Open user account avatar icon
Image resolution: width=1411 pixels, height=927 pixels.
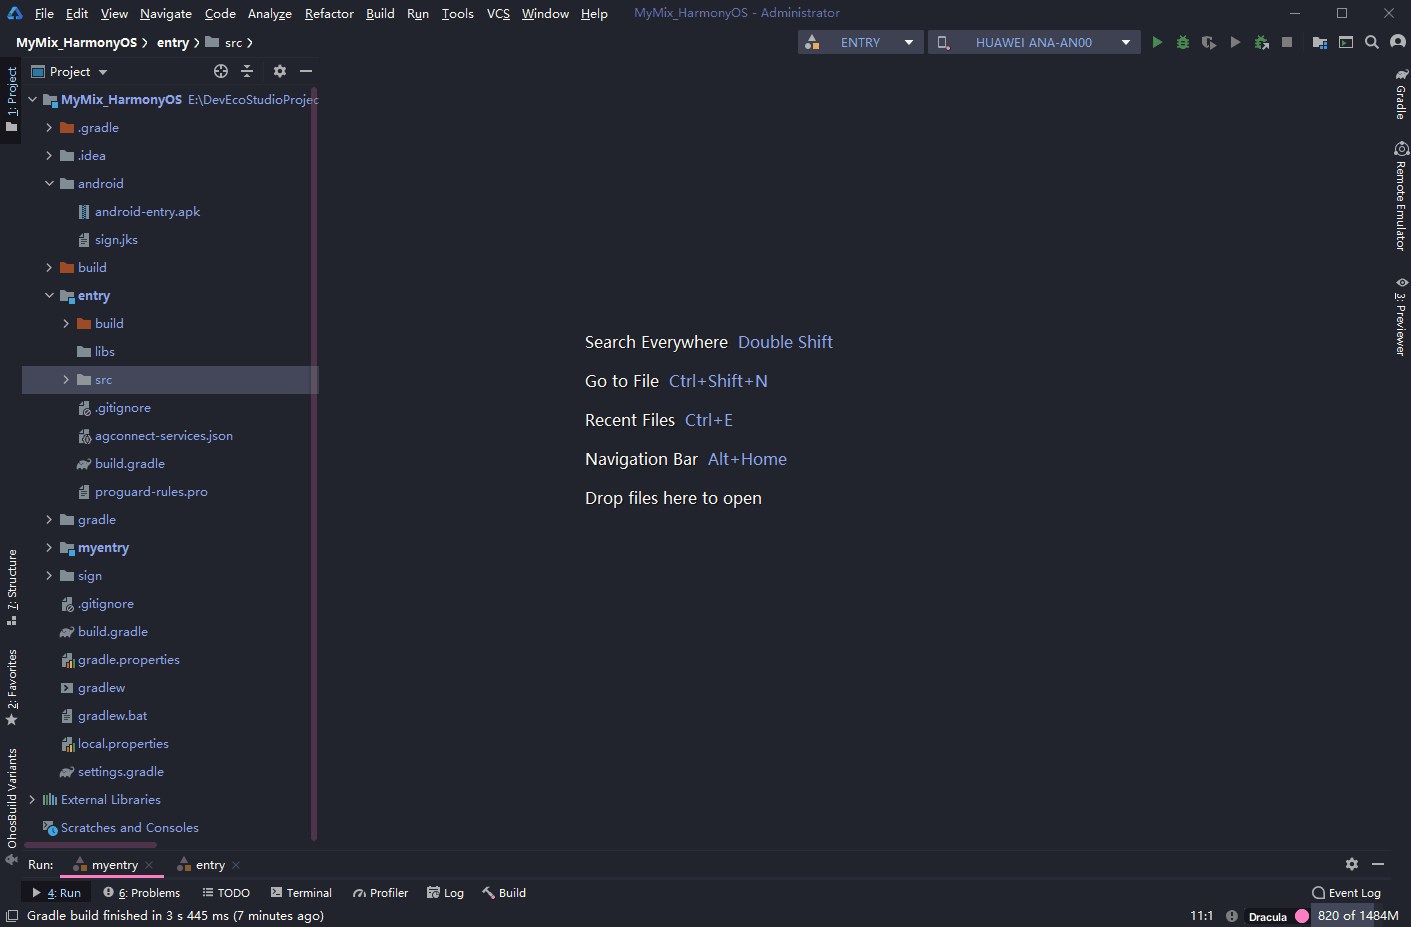coord(1398,42)
